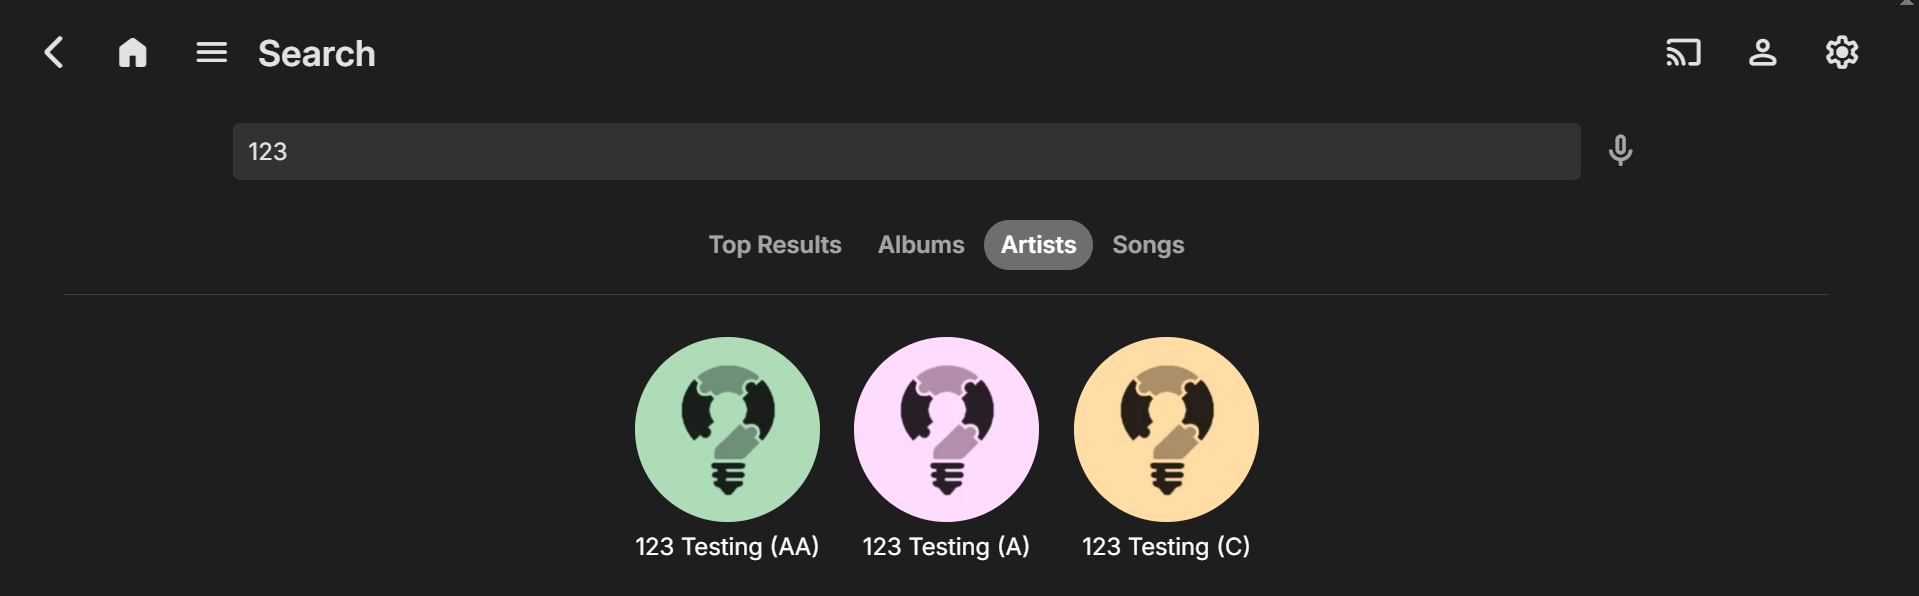Open the pink 123 Testing (A) artist image
The width and height of the screenshot is (1919, 596).
coord(946,429)
